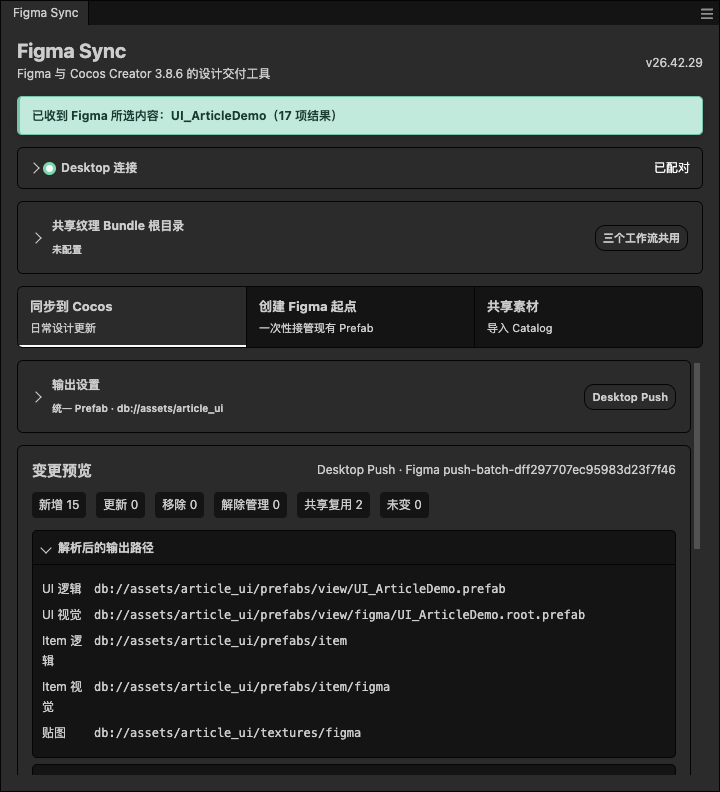Expand the Desktop 连接 section chevron
The height and width of the screenshot is (792, 720).
[x=36, y=168]
